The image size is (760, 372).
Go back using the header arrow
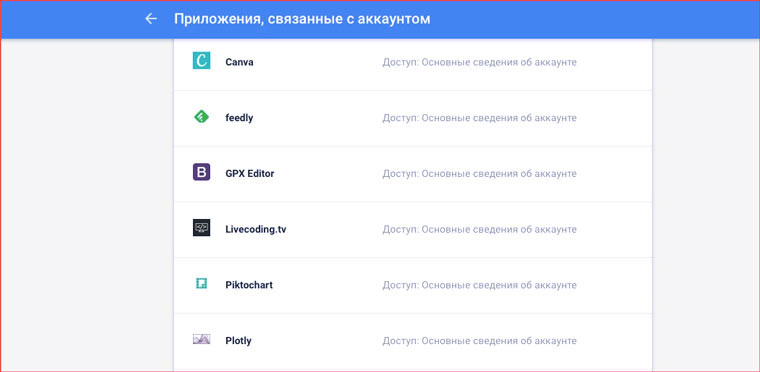pyautogui.click(x=151, y=19)
